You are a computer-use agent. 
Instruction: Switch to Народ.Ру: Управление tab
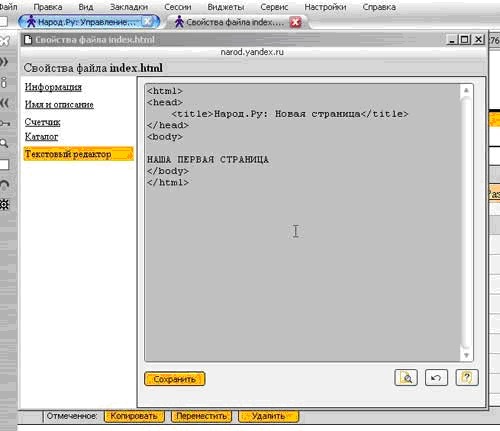[84, 22]
